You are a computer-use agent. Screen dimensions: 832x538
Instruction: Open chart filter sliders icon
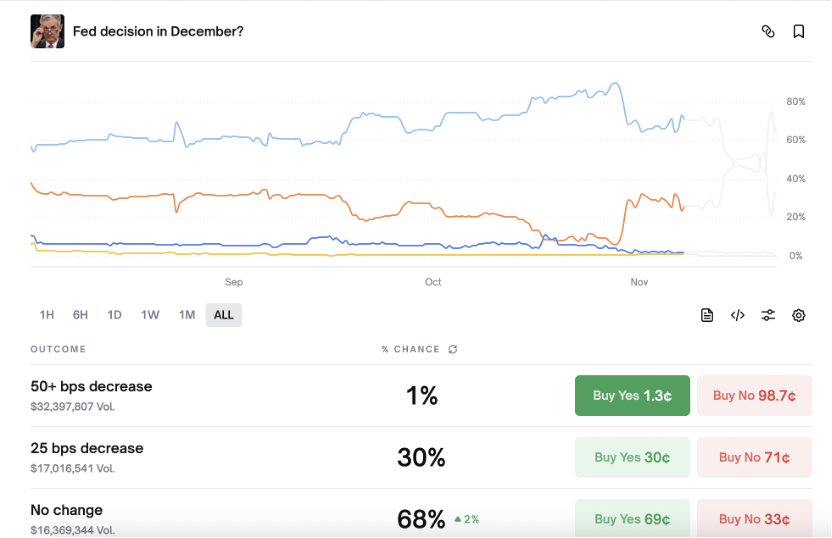click(768, 315)
